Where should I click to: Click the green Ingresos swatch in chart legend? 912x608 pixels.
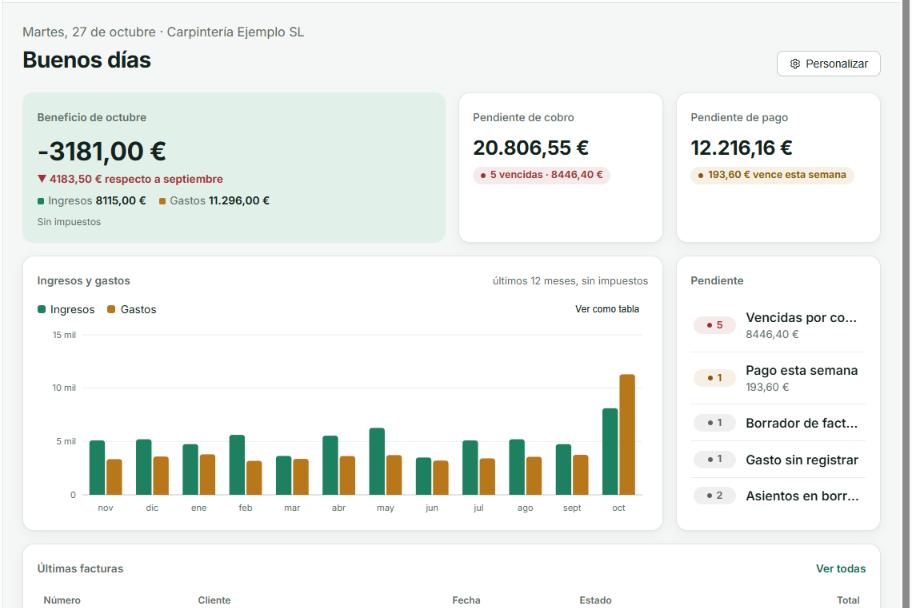(41, 309)
